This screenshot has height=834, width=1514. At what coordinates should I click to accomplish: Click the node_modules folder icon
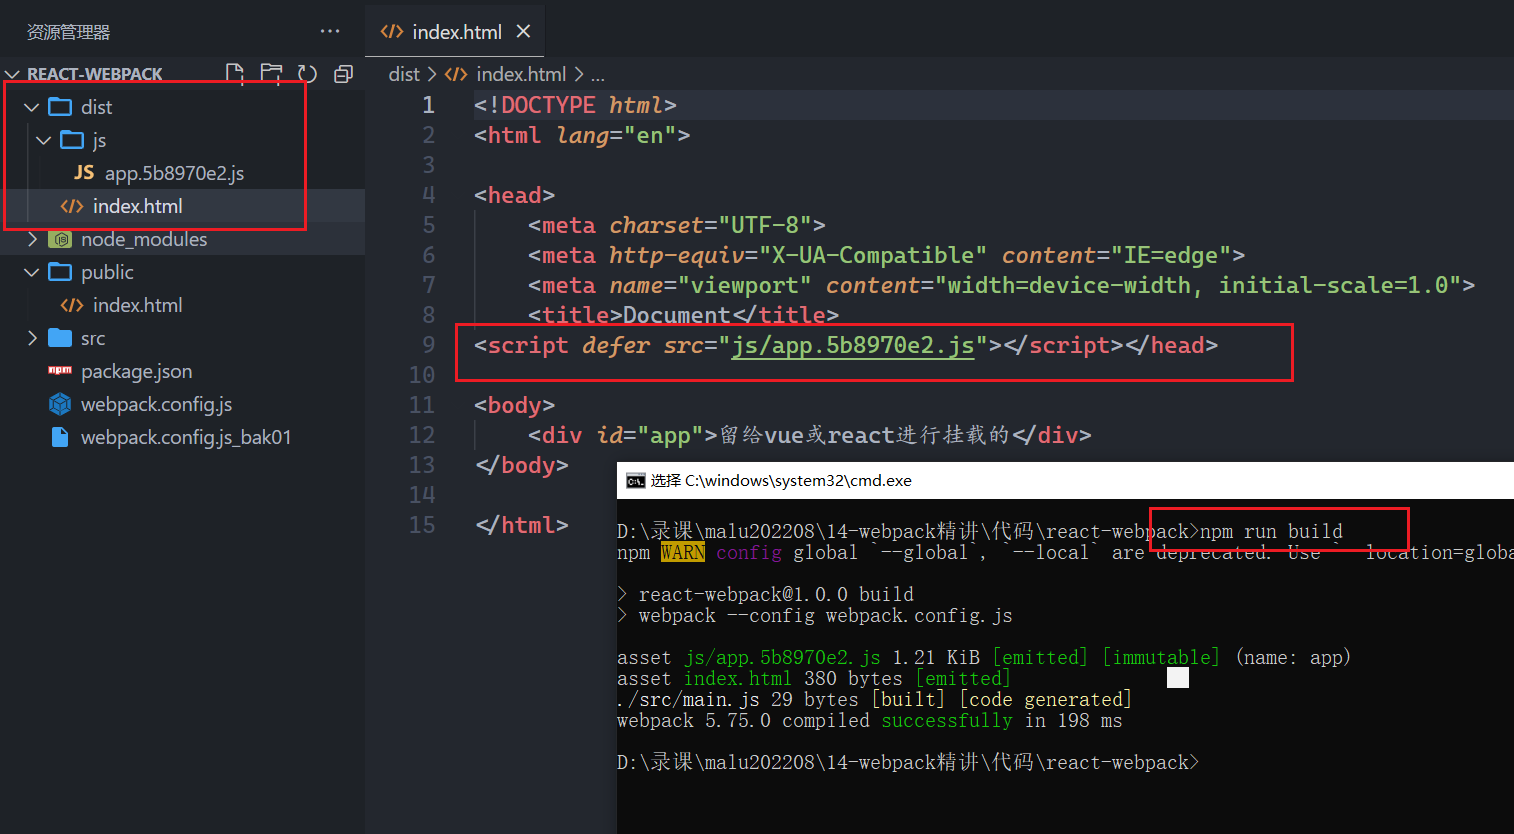click(x=60, y=239)
